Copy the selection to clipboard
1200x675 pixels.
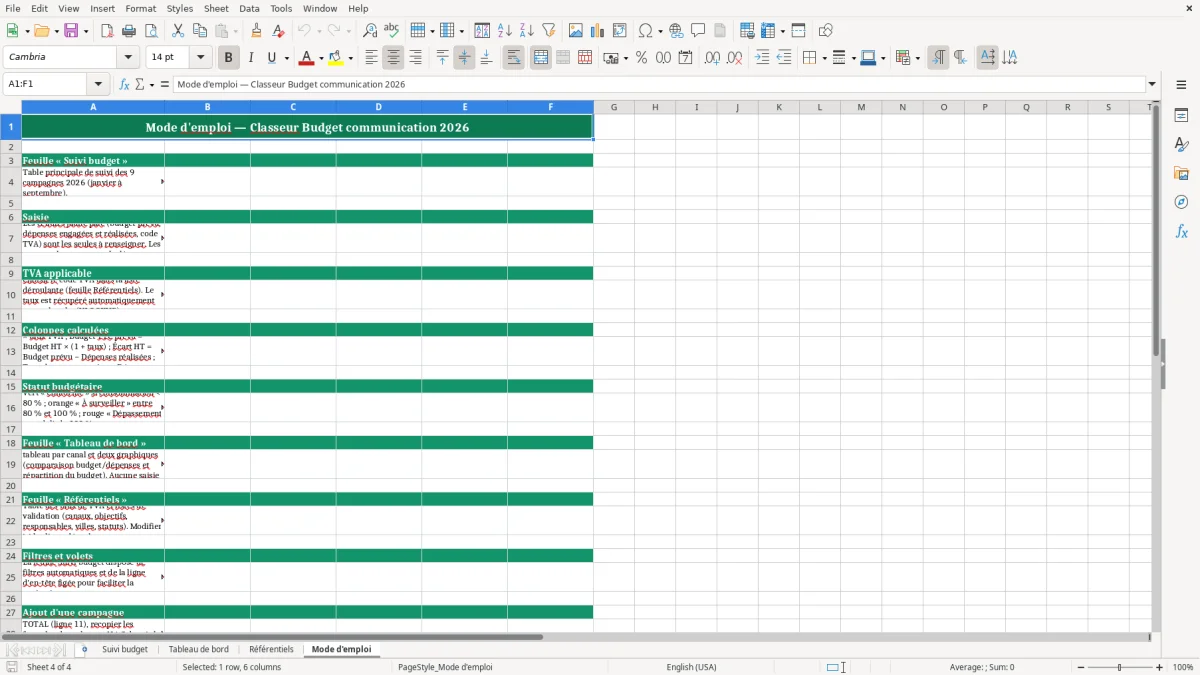(200, 31)
